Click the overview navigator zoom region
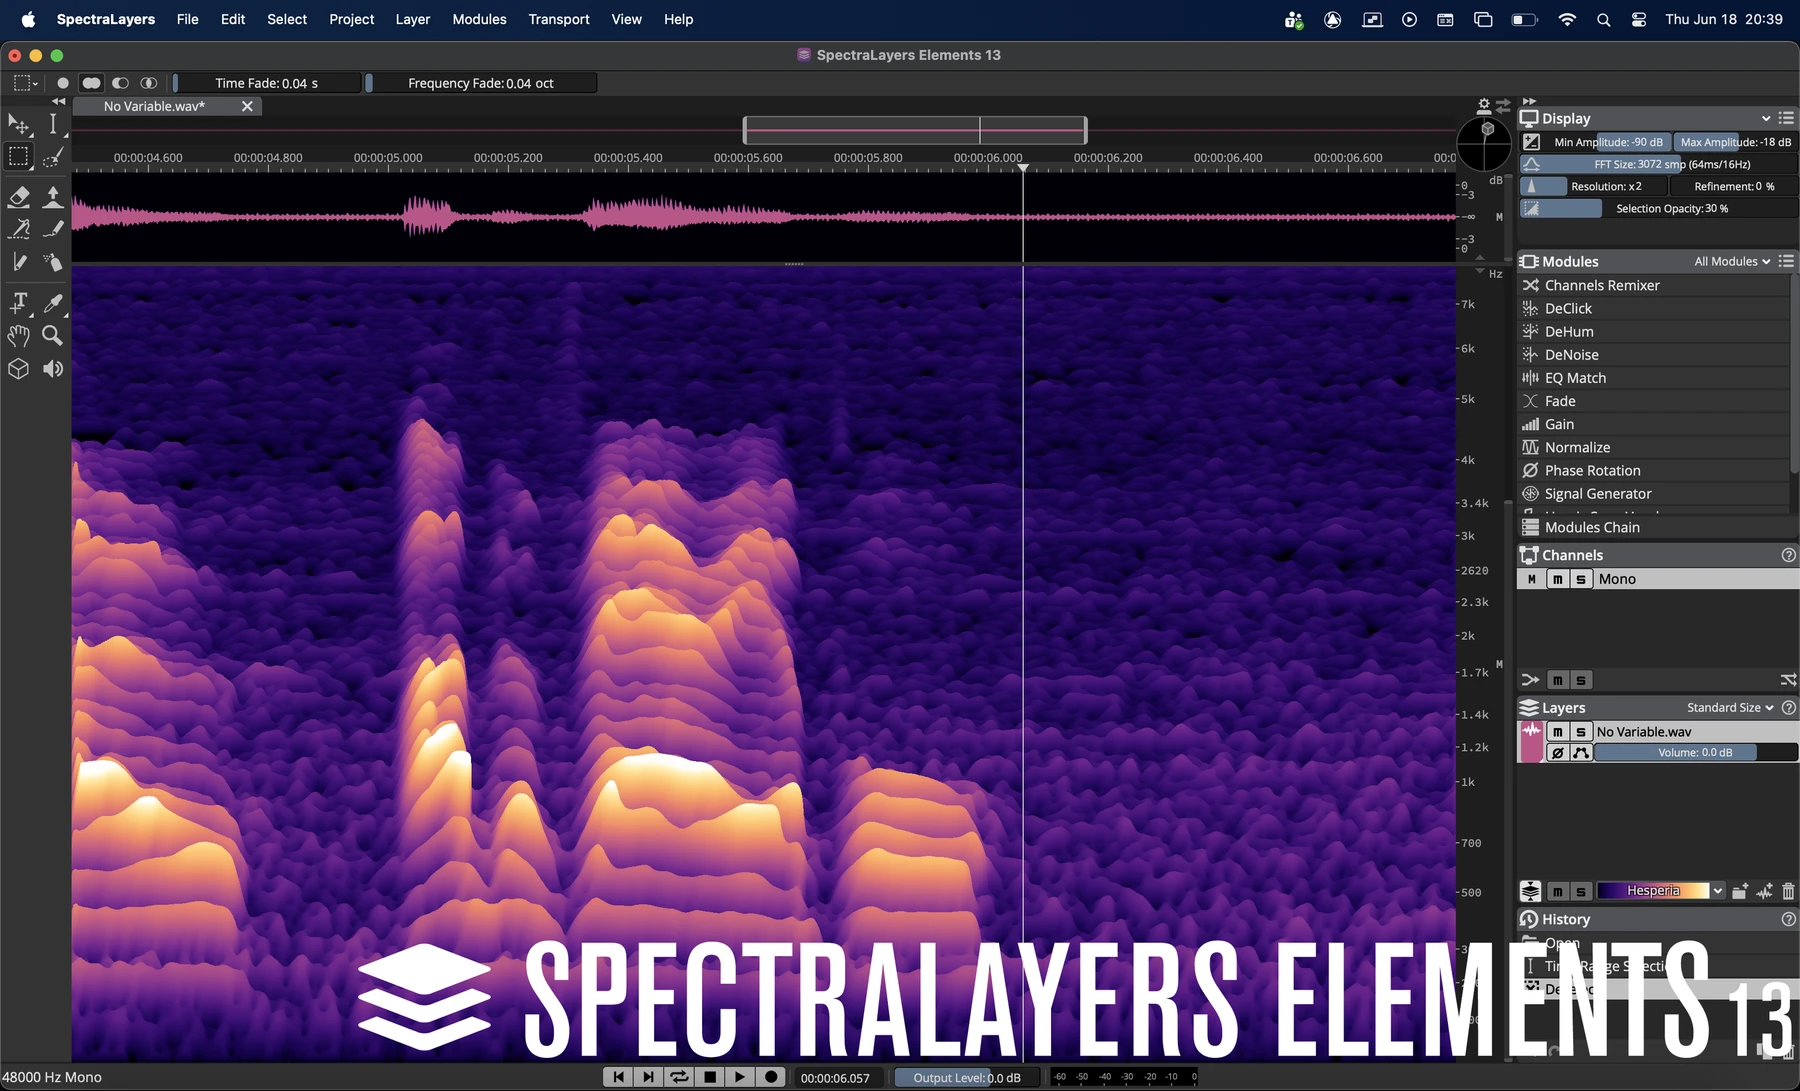 click(915, 130)
